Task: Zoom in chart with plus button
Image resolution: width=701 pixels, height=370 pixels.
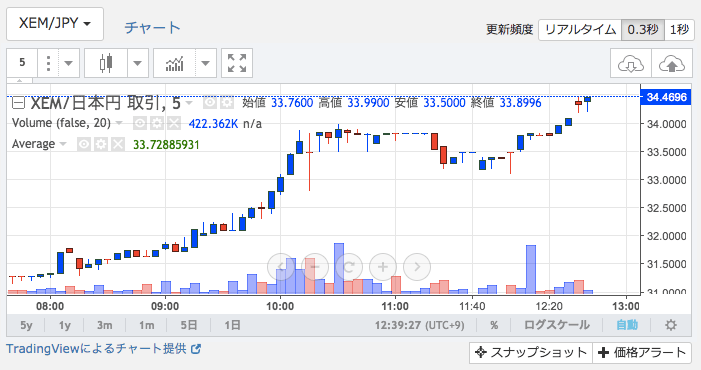Action: pyautogui.click(x=383, y=267)
